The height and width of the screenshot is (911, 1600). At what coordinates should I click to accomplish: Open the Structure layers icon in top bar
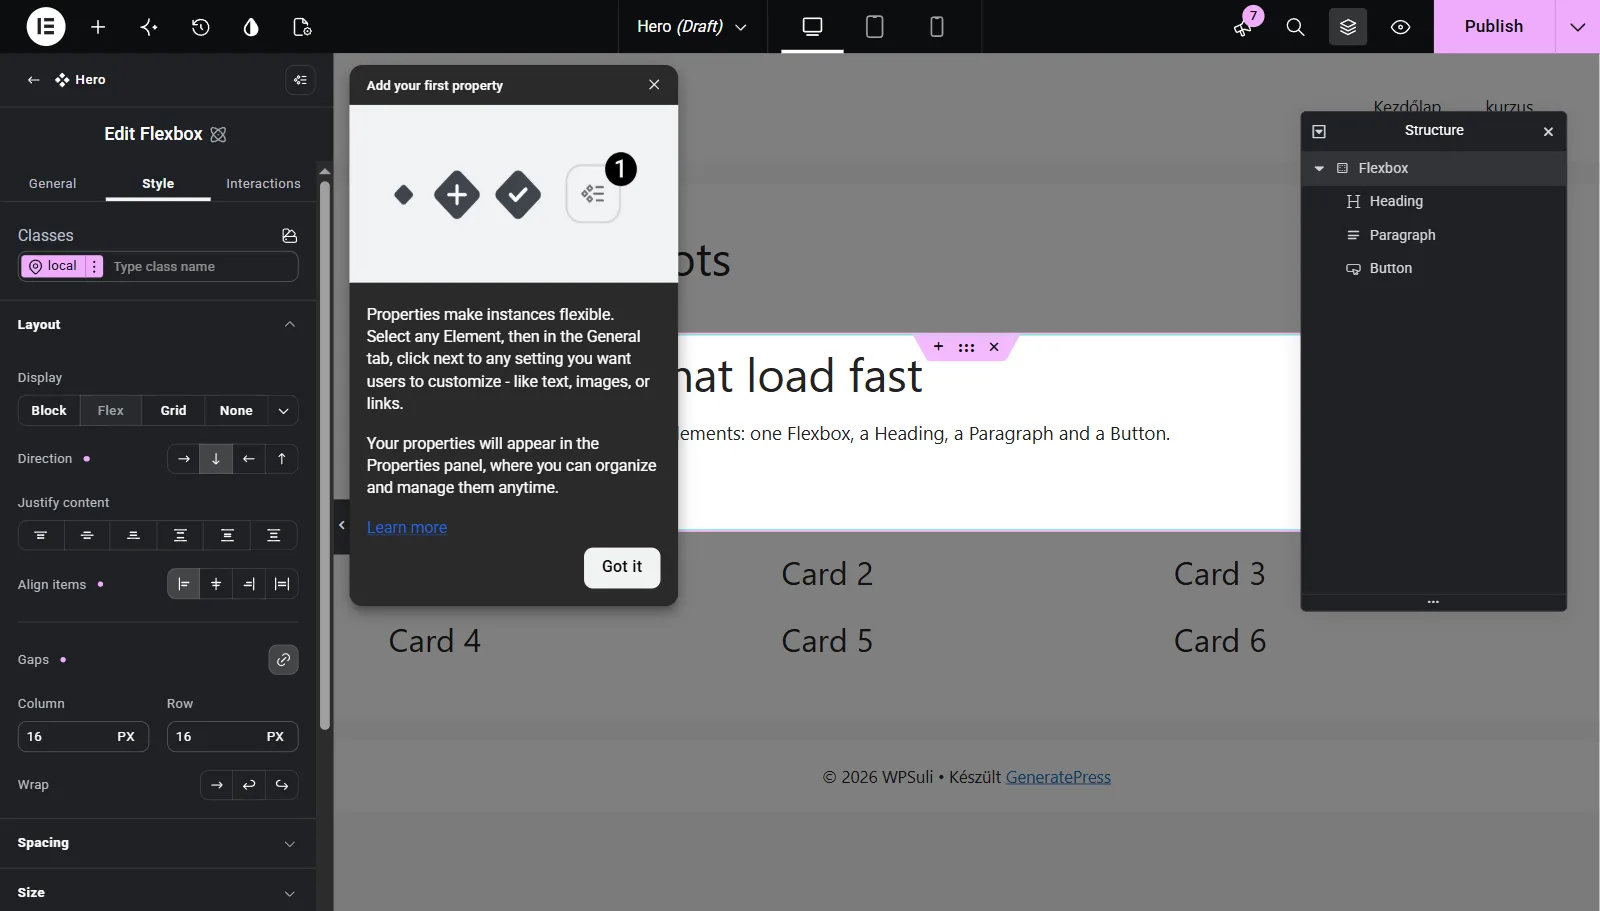pos(1348,27)
